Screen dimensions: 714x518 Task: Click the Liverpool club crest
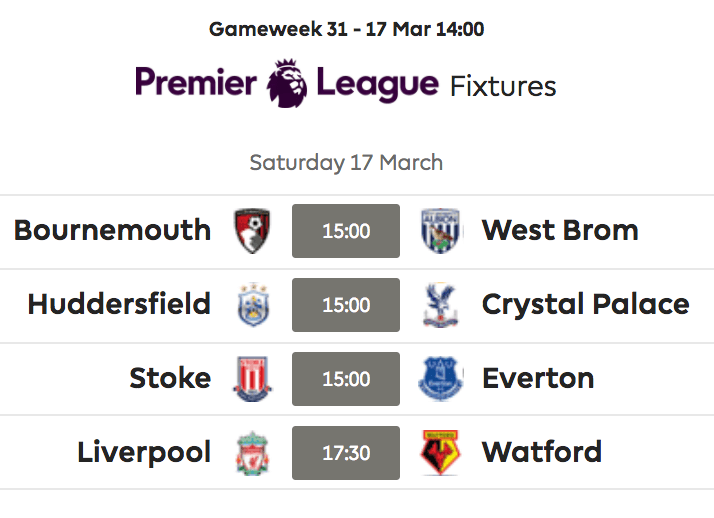tap(253, 453)
